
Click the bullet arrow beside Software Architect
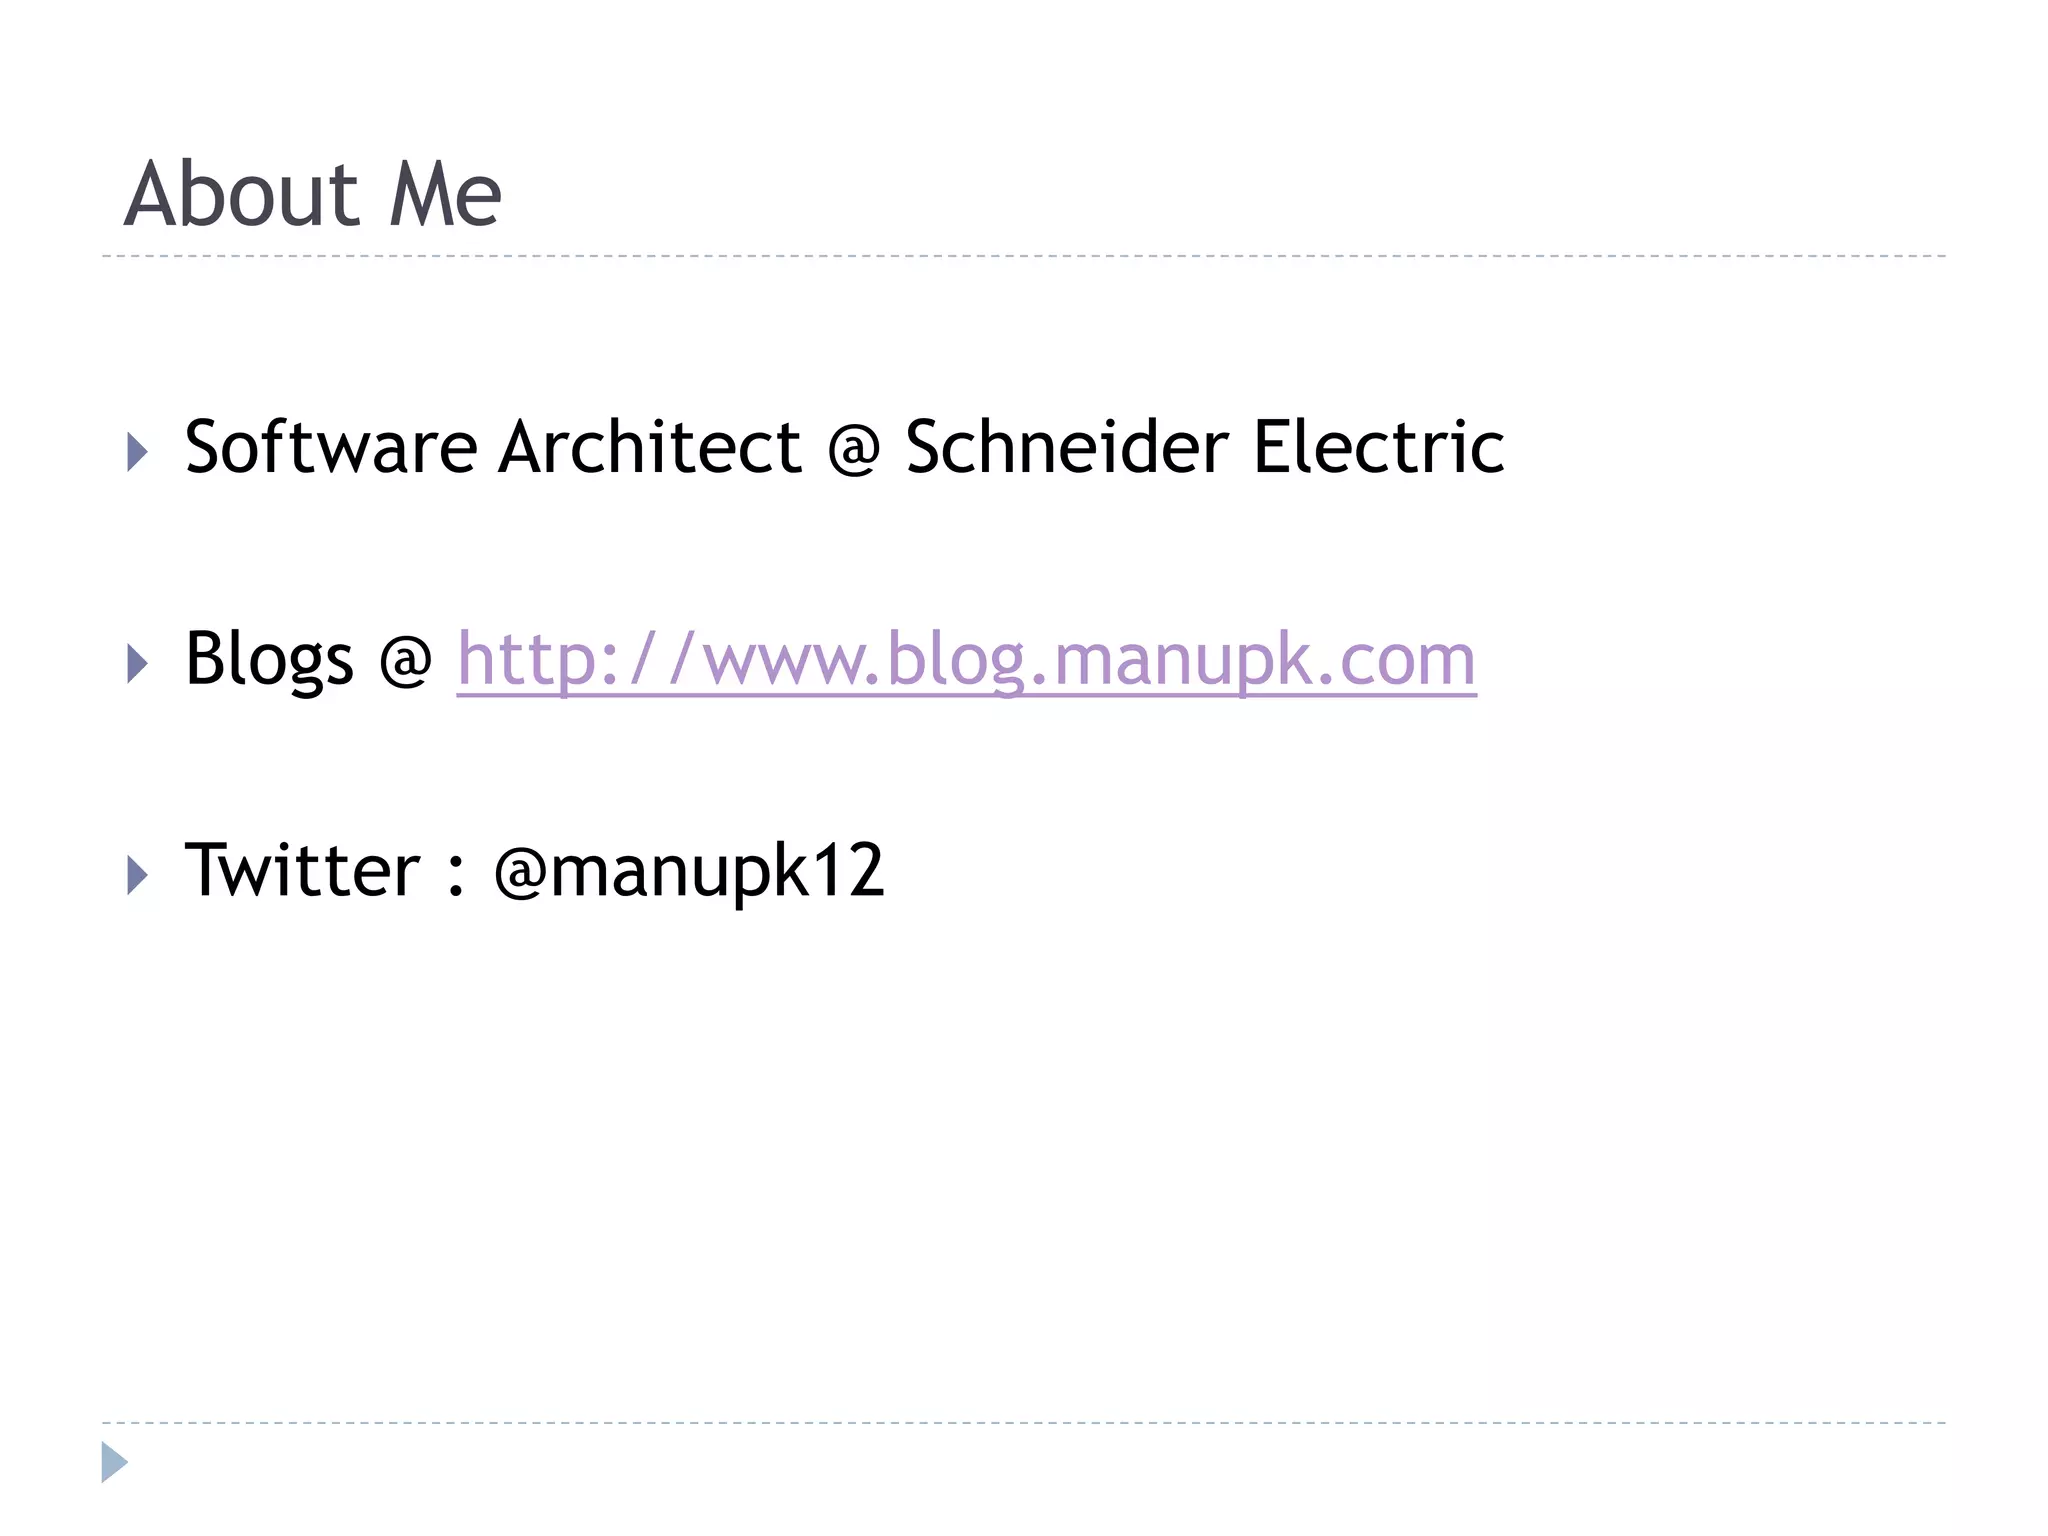pyautogui.click(x=138, y=452)
